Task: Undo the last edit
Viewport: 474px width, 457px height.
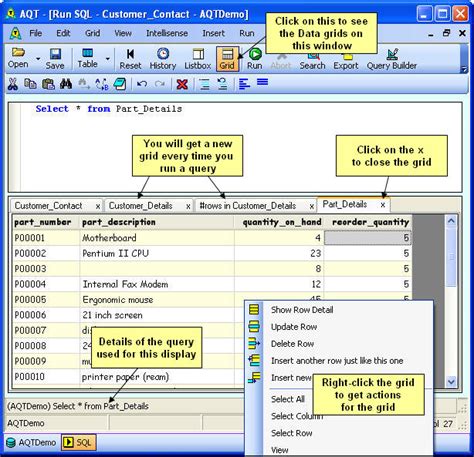Action: click(x=142, y=84)
